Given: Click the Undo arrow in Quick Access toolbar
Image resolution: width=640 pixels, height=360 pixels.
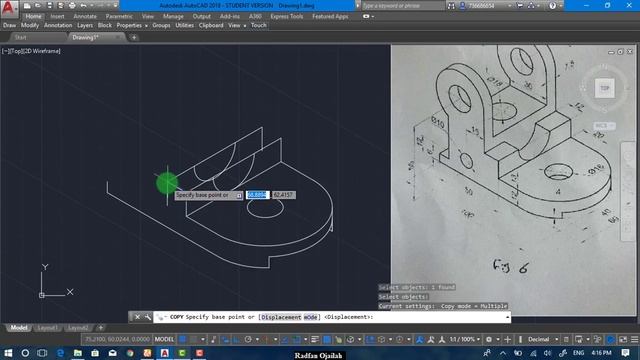Looking at the screenshot, I should (83, 6).
